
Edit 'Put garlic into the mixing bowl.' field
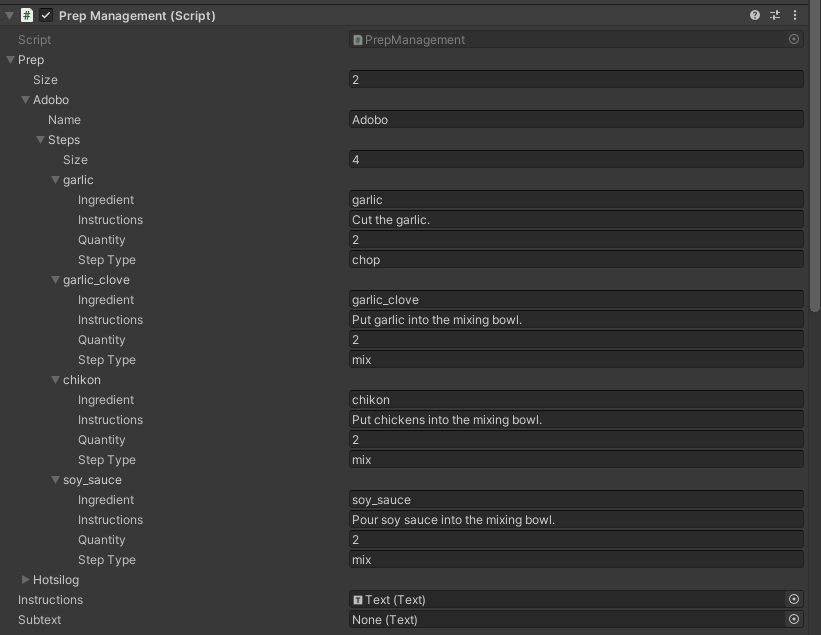pyautogui.click(x=576, y=319)
